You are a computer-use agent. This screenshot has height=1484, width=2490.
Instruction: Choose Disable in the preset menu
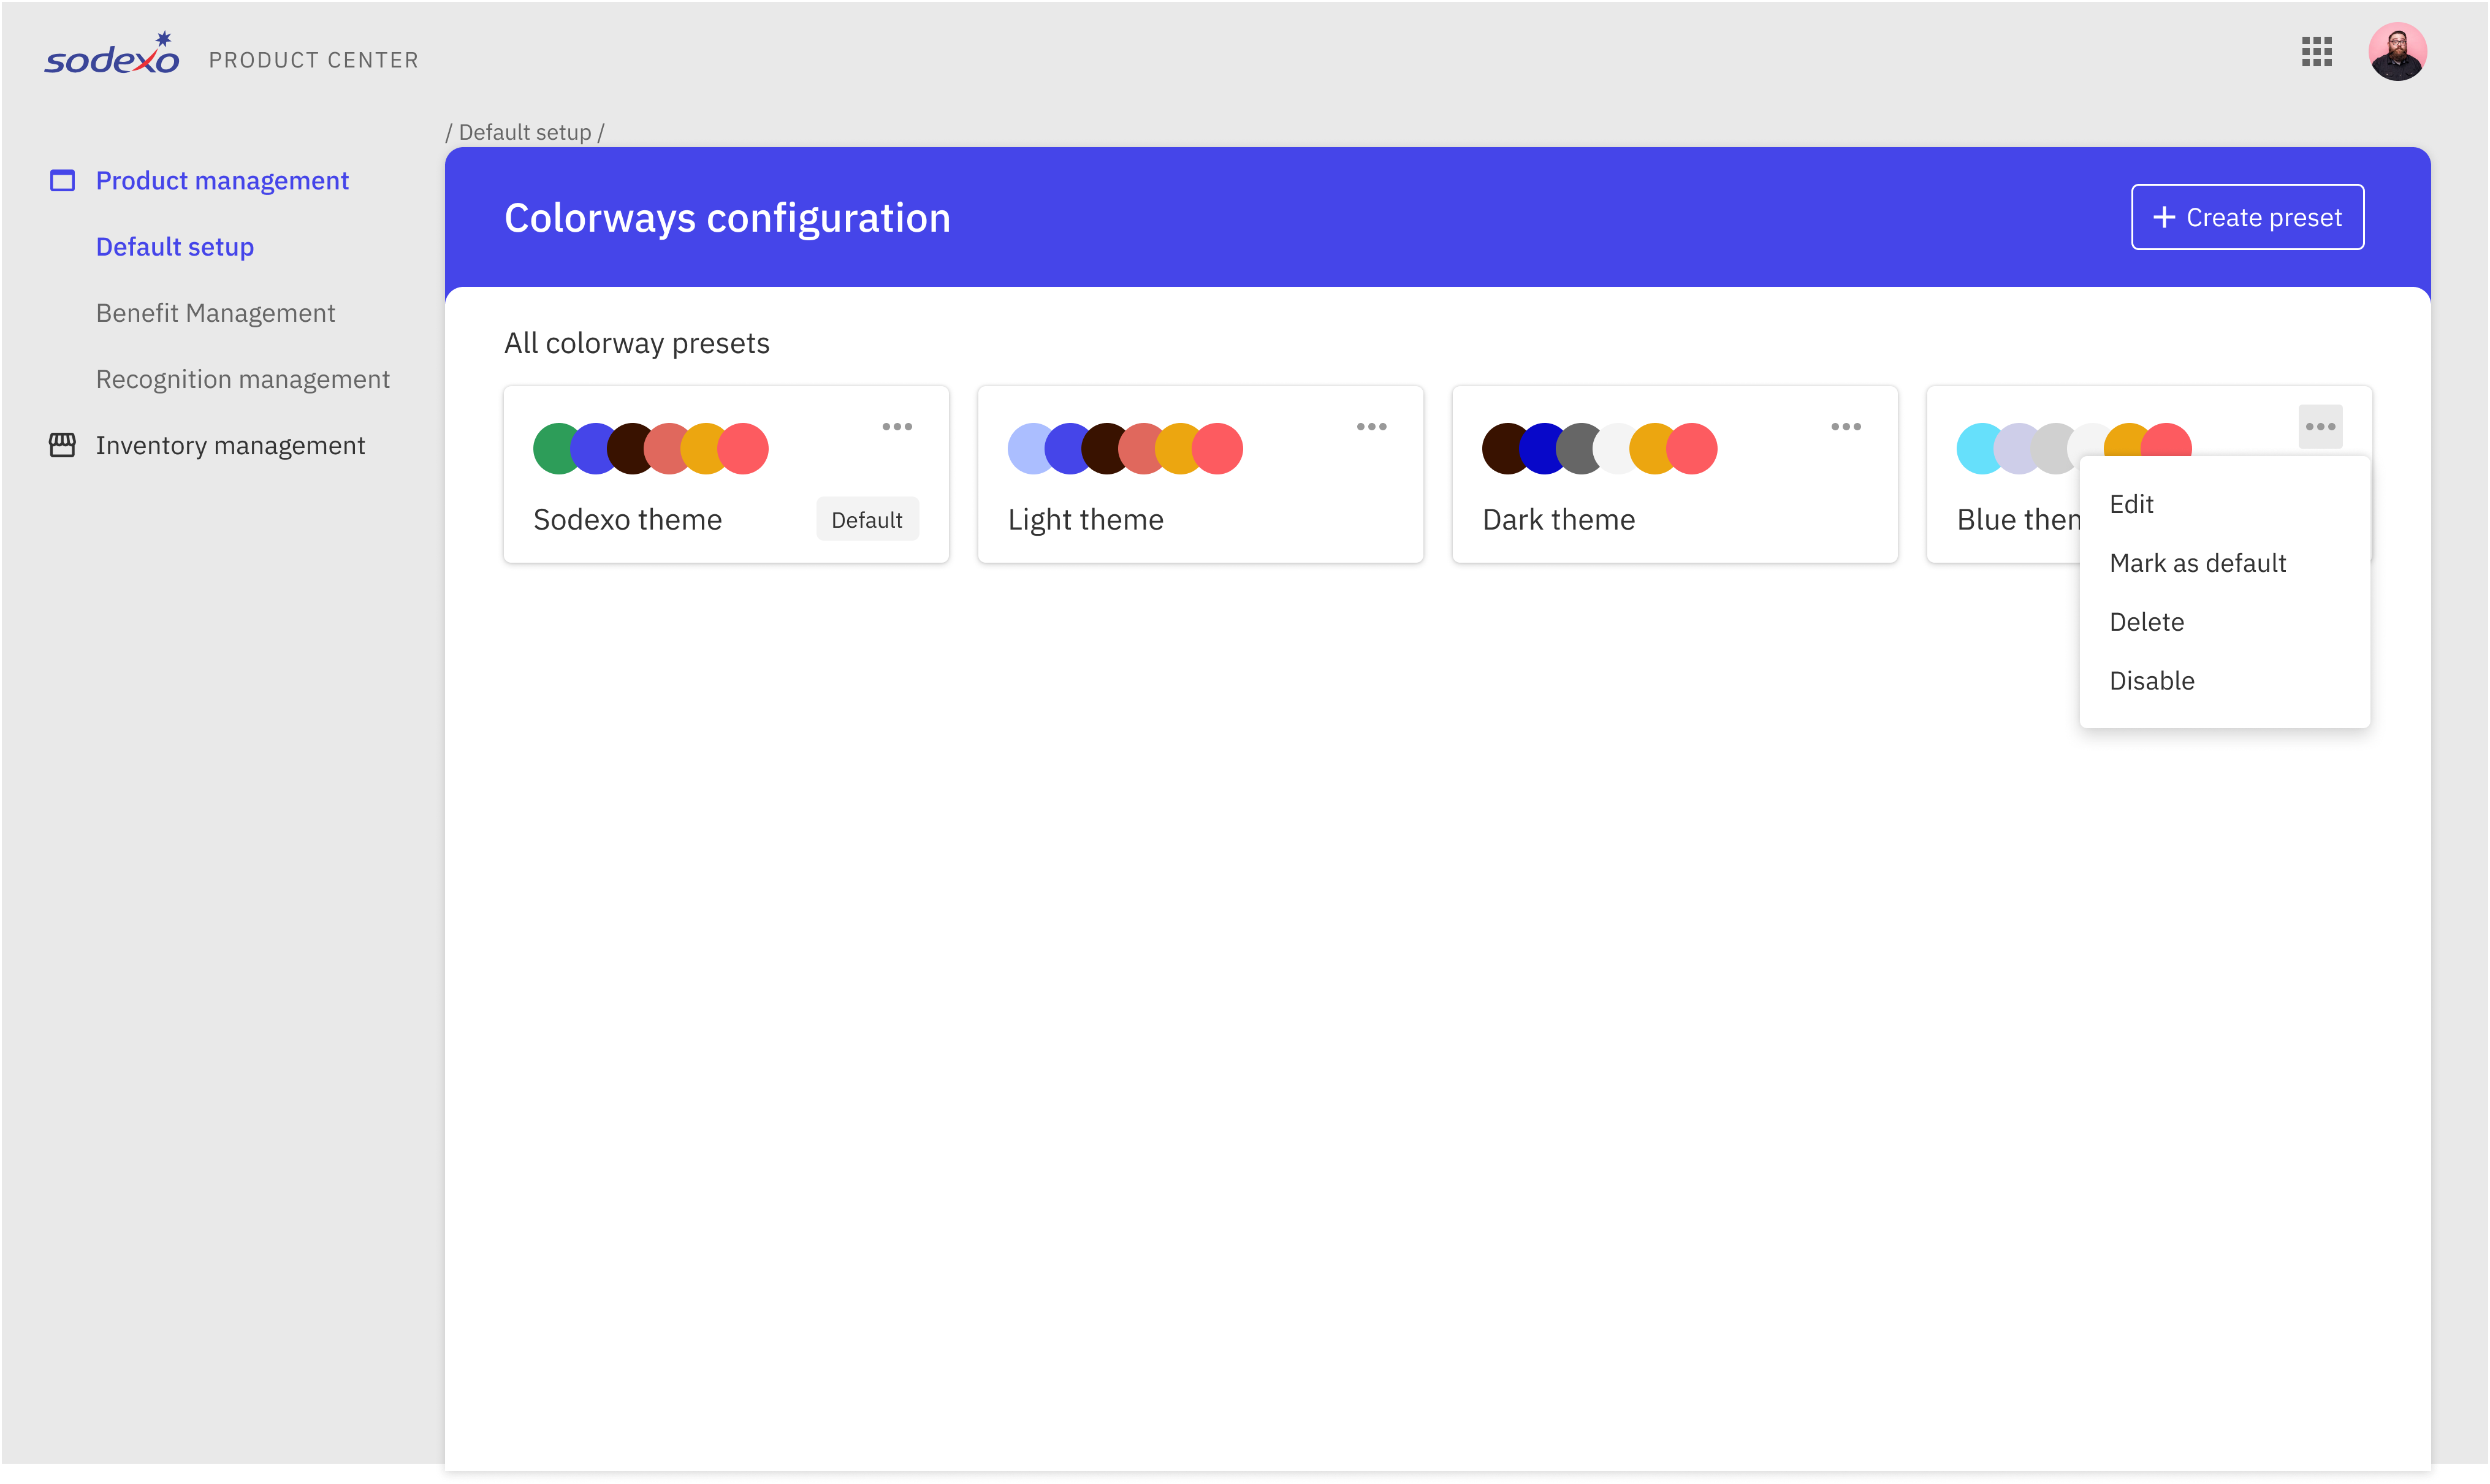(2151, 681)
